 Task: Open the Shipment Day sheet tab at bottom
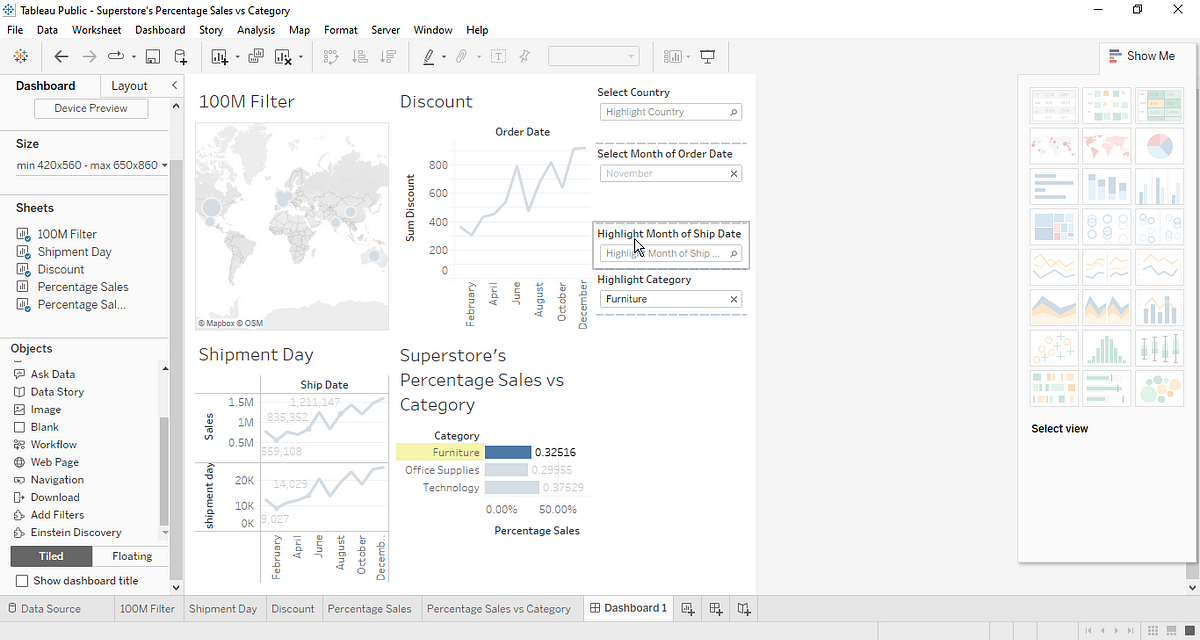(222, 608)
